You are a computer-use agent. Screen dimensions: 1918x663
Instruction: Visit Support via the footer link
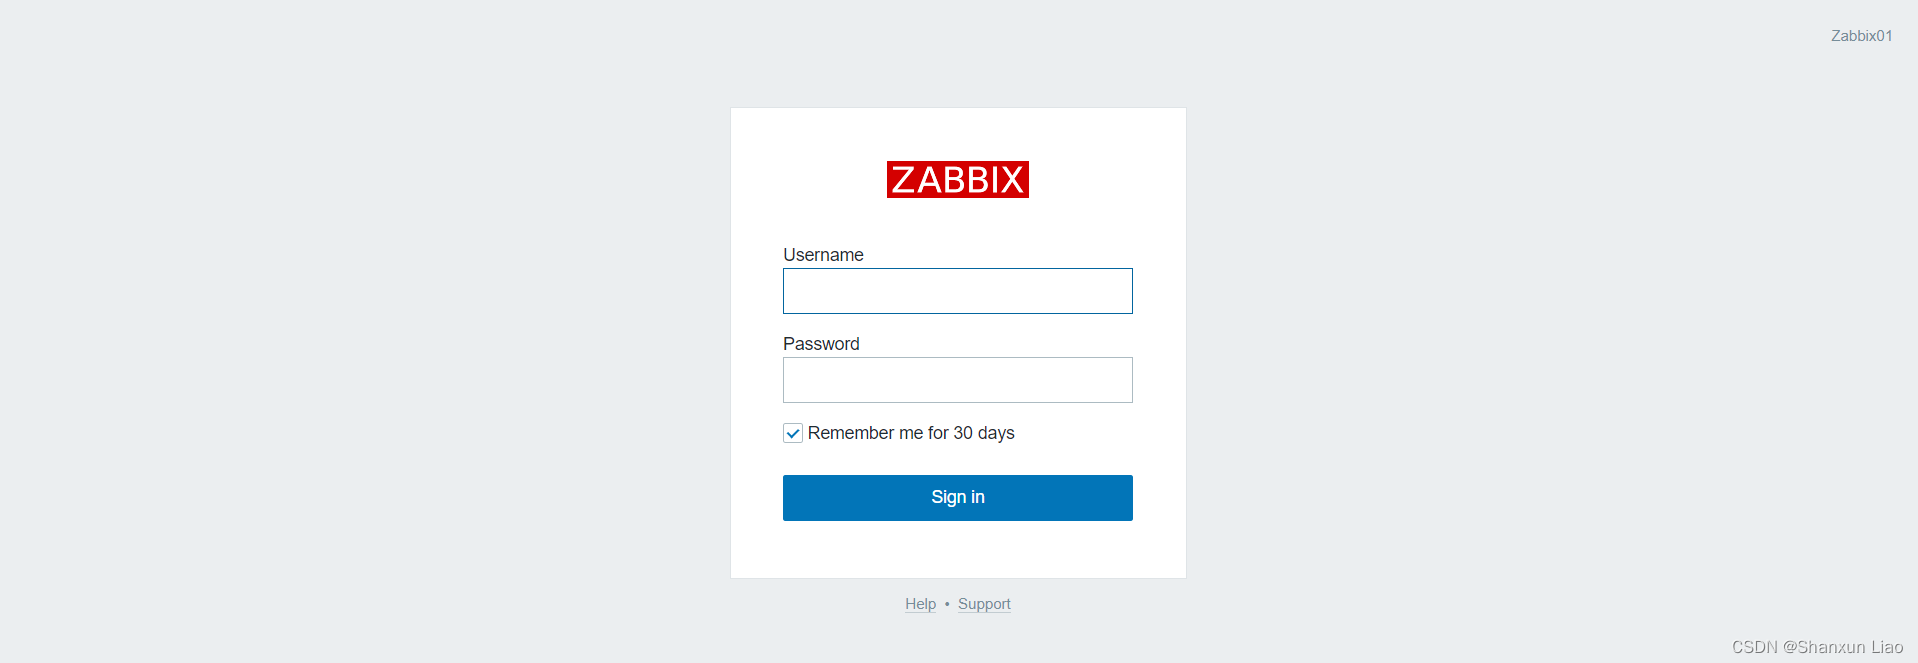click(x=983, y=603)
